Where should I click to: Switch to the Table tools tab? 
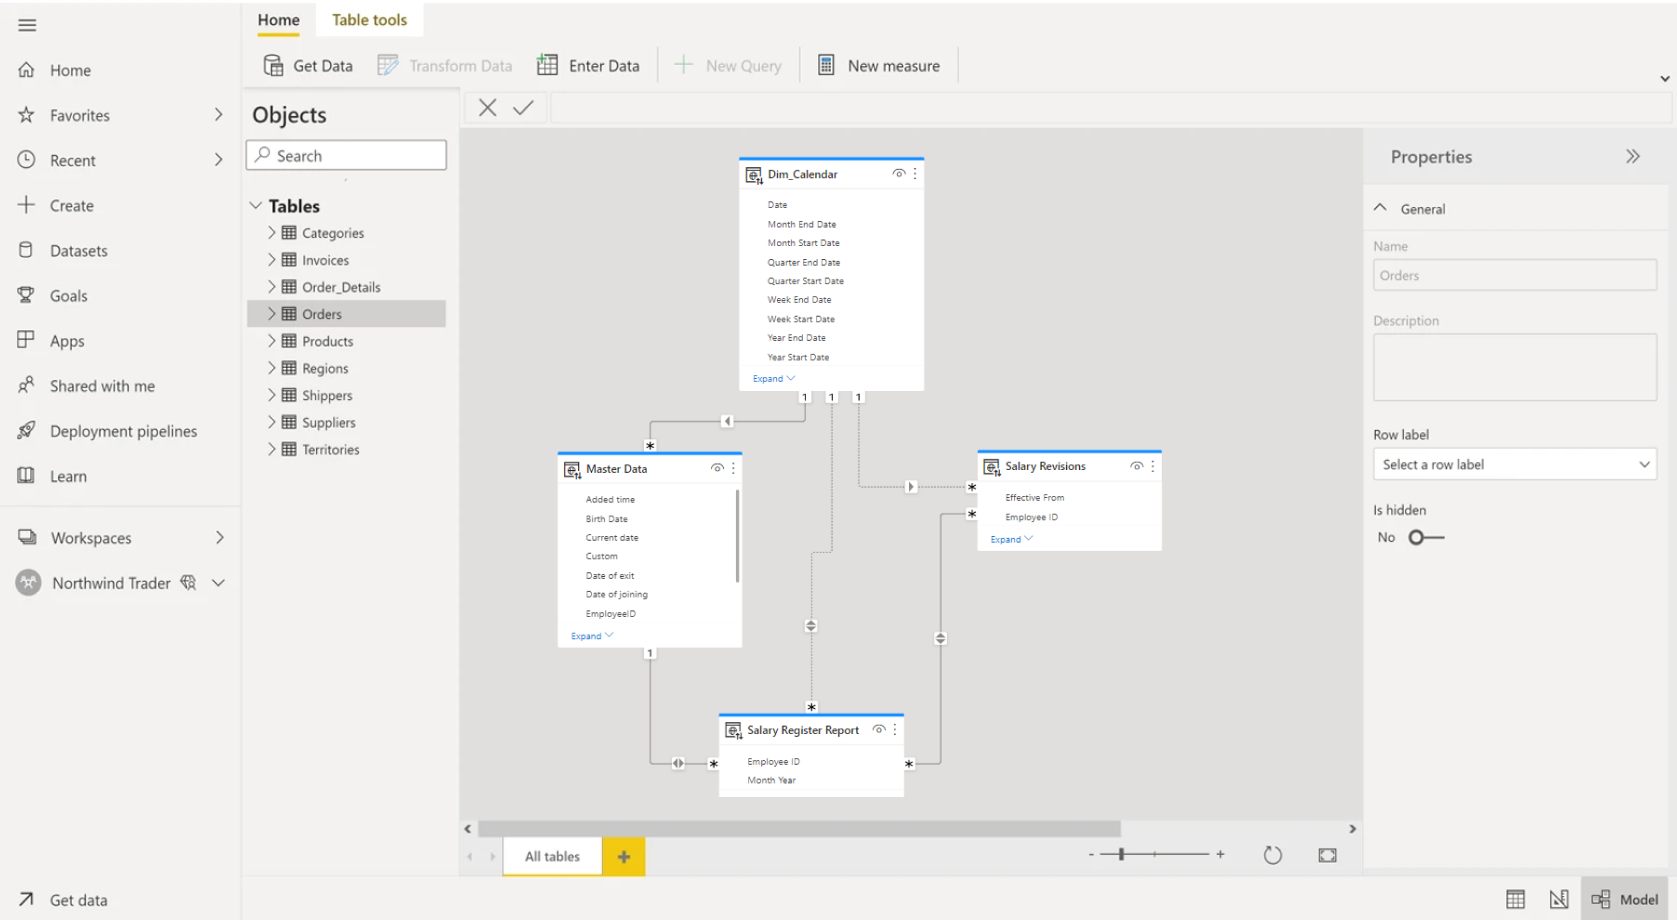(x=369, y=19)
